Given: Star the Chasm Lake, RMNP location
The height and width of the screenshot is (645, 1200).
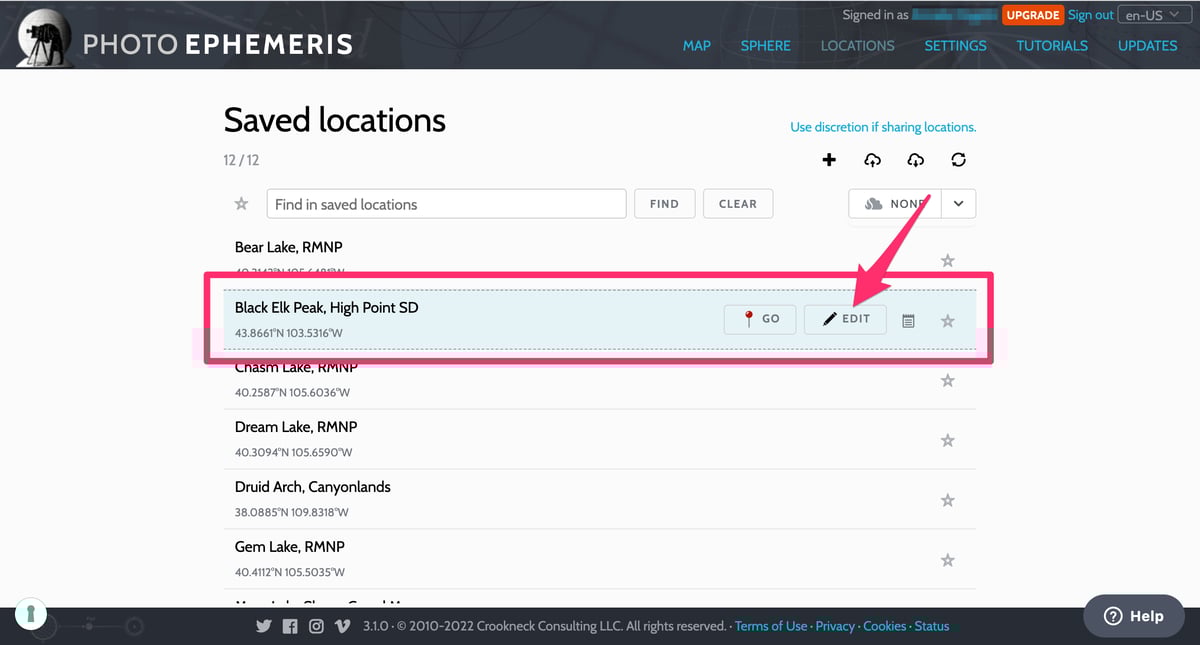Looking at the screenshot, I should [x=948, y=381].
